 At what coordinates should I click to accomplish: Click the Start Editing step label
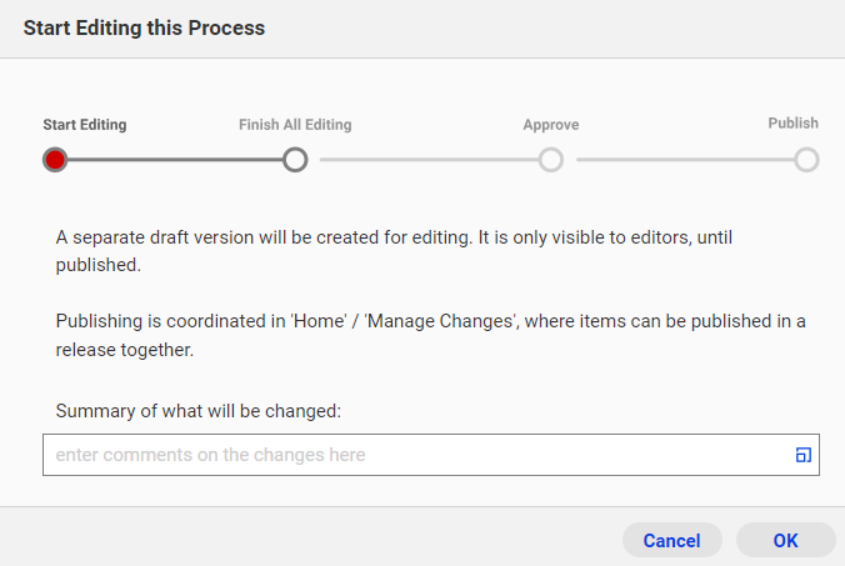click(x=85, y=125)
